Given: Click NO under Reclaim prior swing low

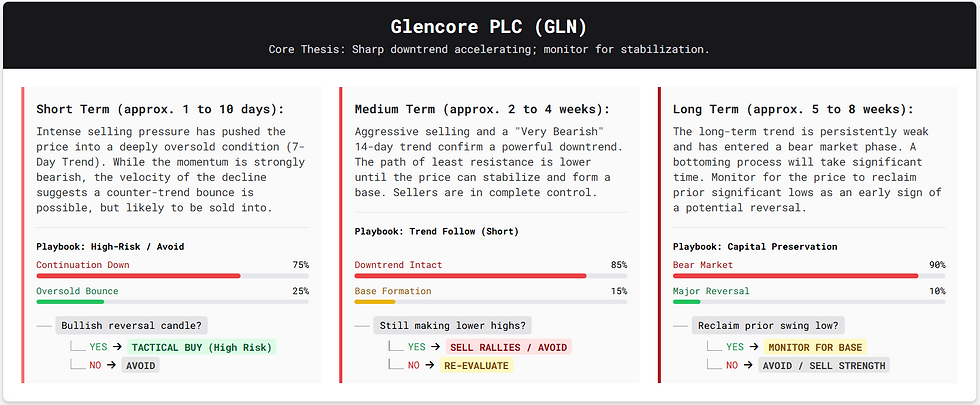Looking at the screenshot, I should pyautogui.click(x=732, y=366).
